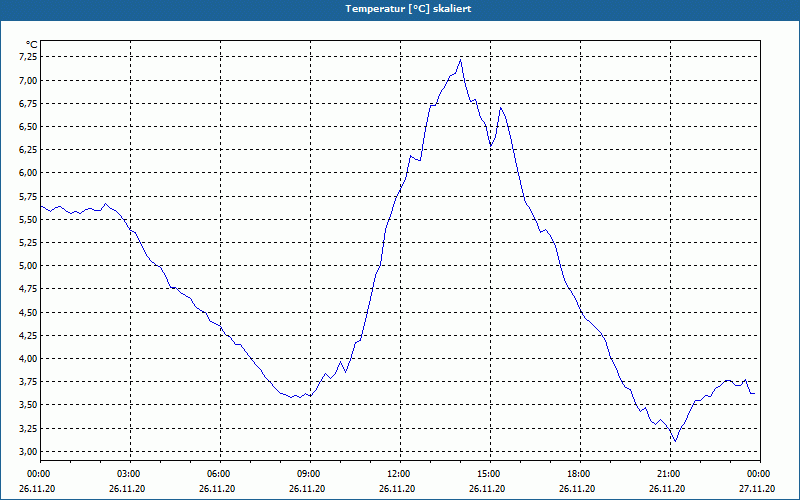Image resolution: width=800 pixels, height=500 pixels.
Task: Click the °C unit label on the axis
Action: [x=32, y=45]
